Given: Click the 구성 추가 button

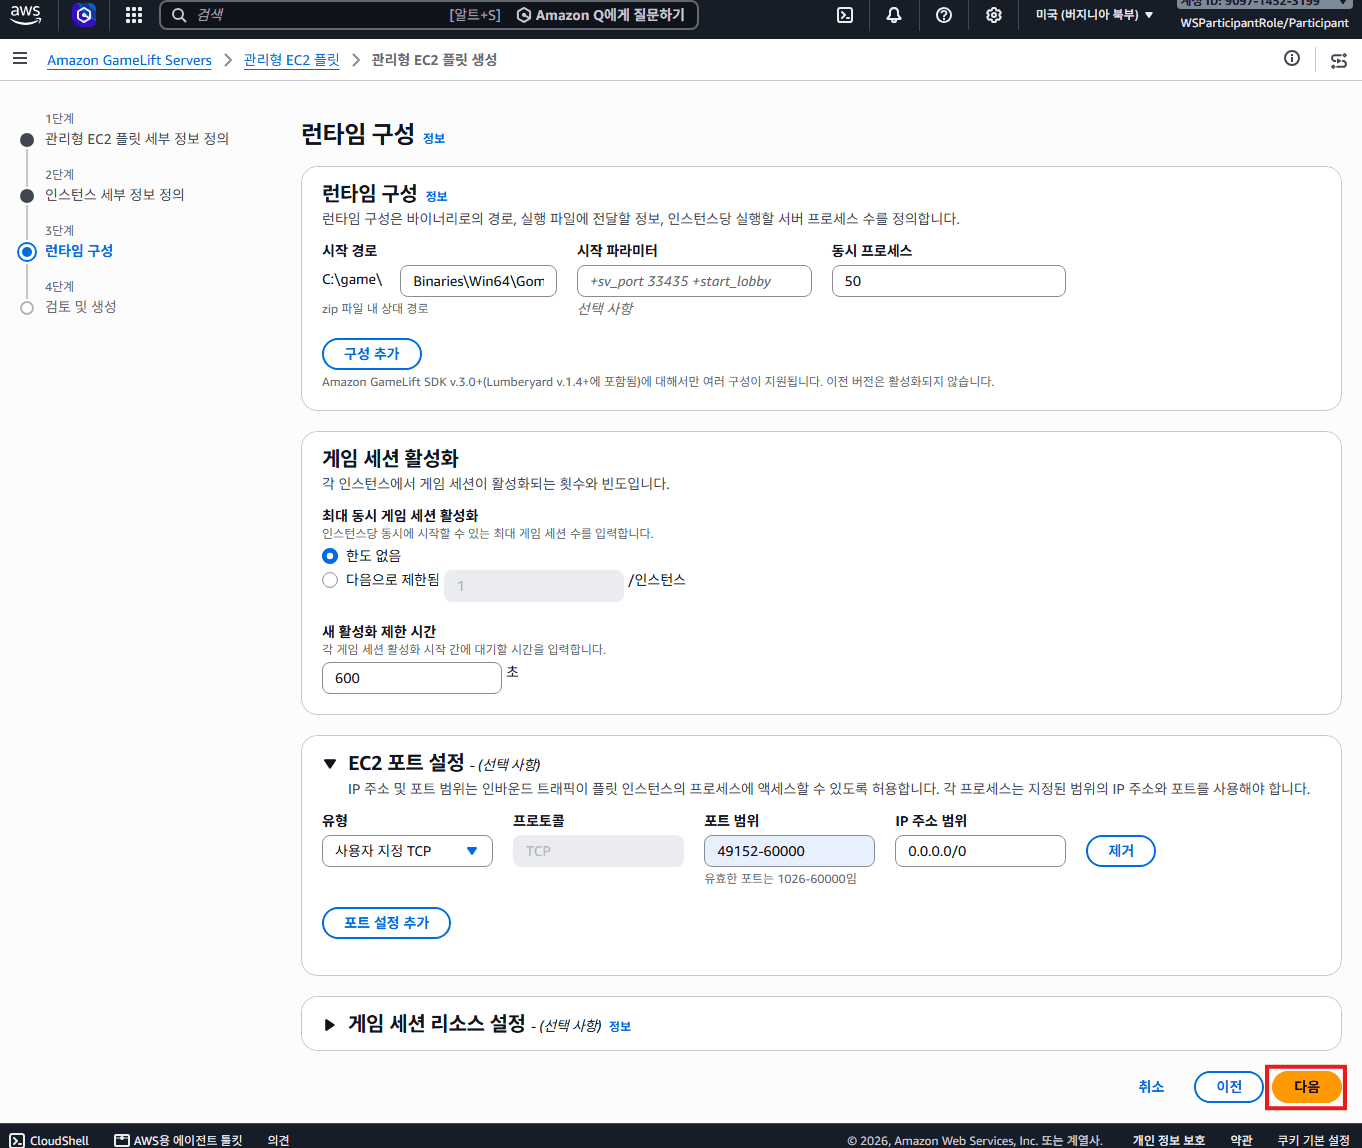Looking at the screenshot, I should [x=372, y=354].
